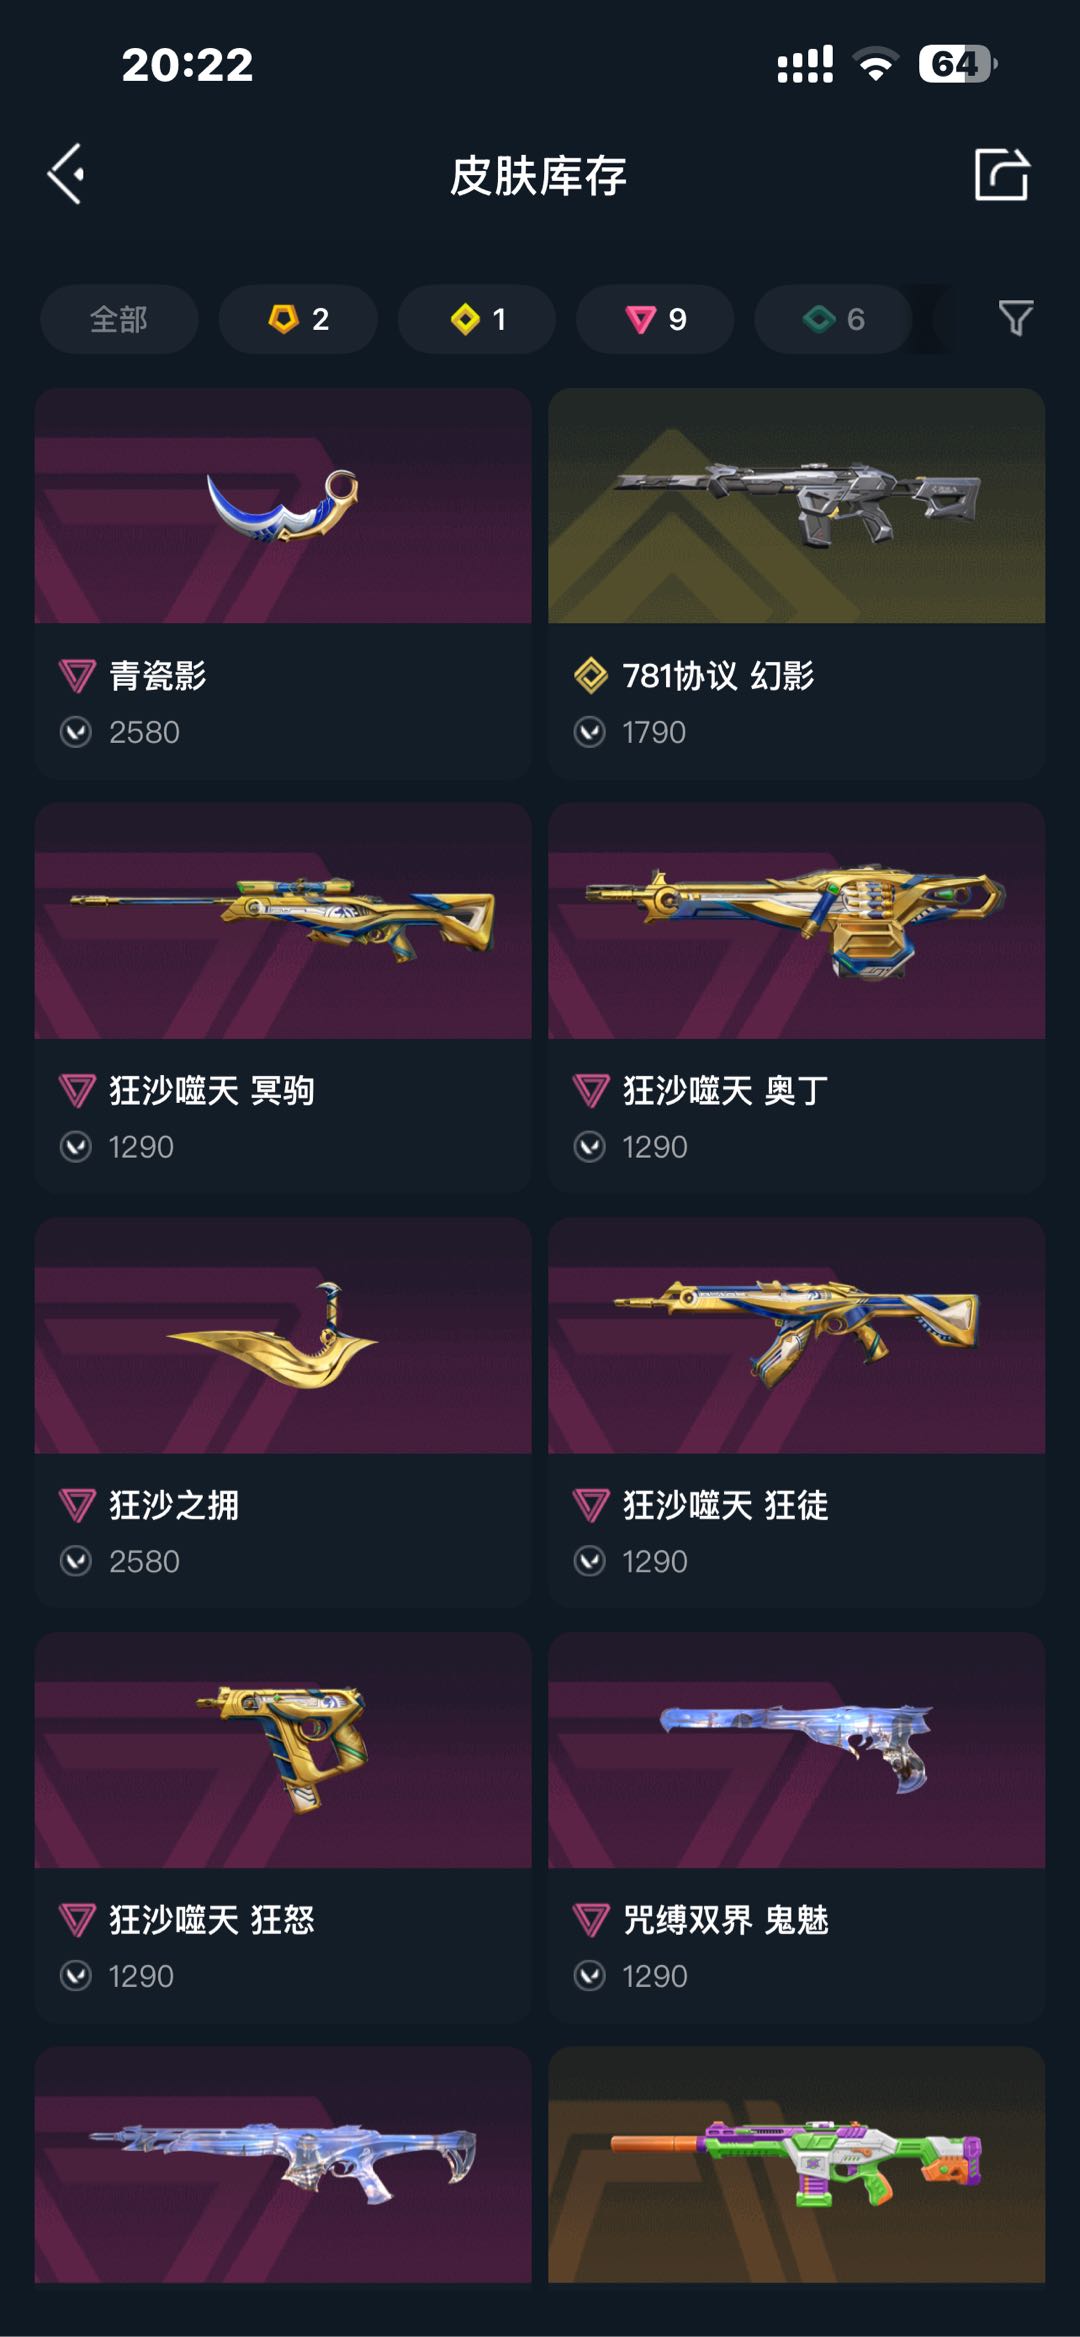Open the green purple toy rifle thumbnail
The width and height of the screenshot is (1080, 2337).
click(x=797, y=2165)
